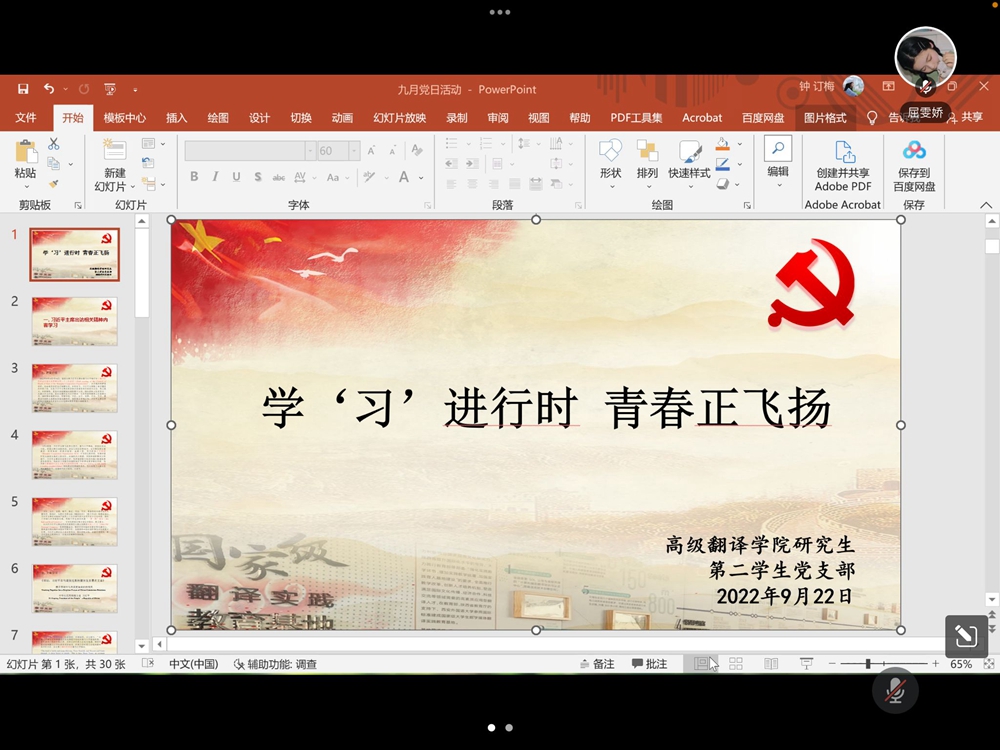Viewport: 1000px width, 750px height.
Task: Toggle italic text formatting
Action: pyautogui.click(x=215, y=177)
